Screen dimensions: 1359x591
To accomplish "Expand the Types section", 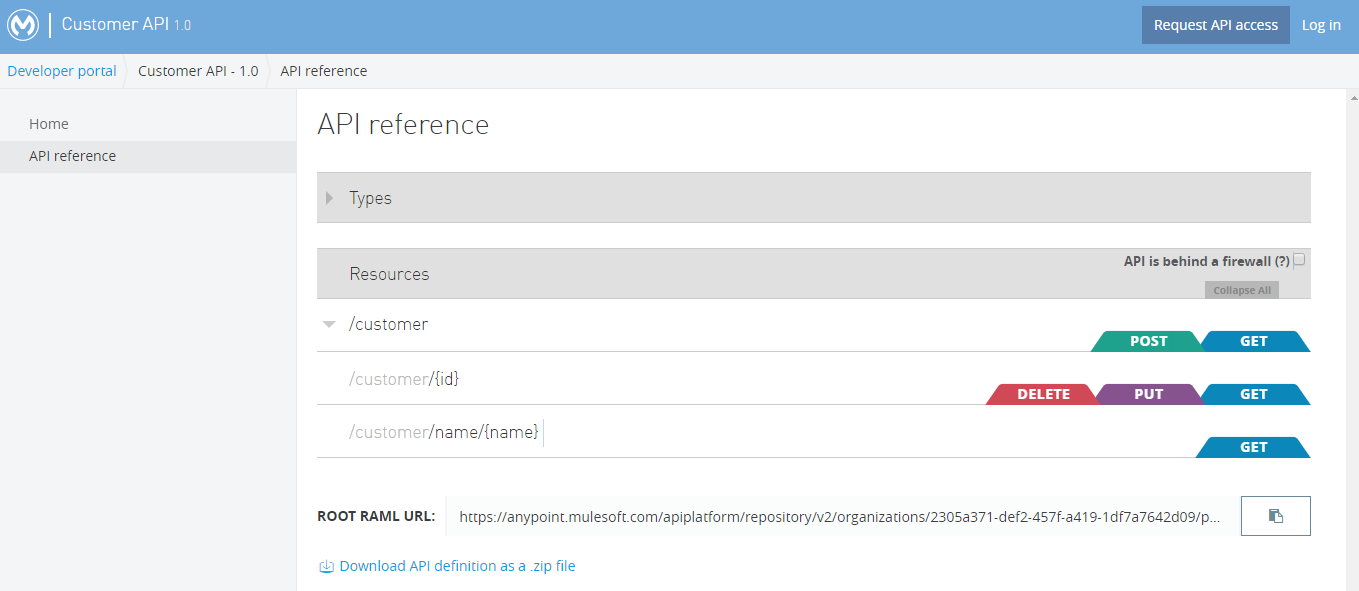I will 330,198.
